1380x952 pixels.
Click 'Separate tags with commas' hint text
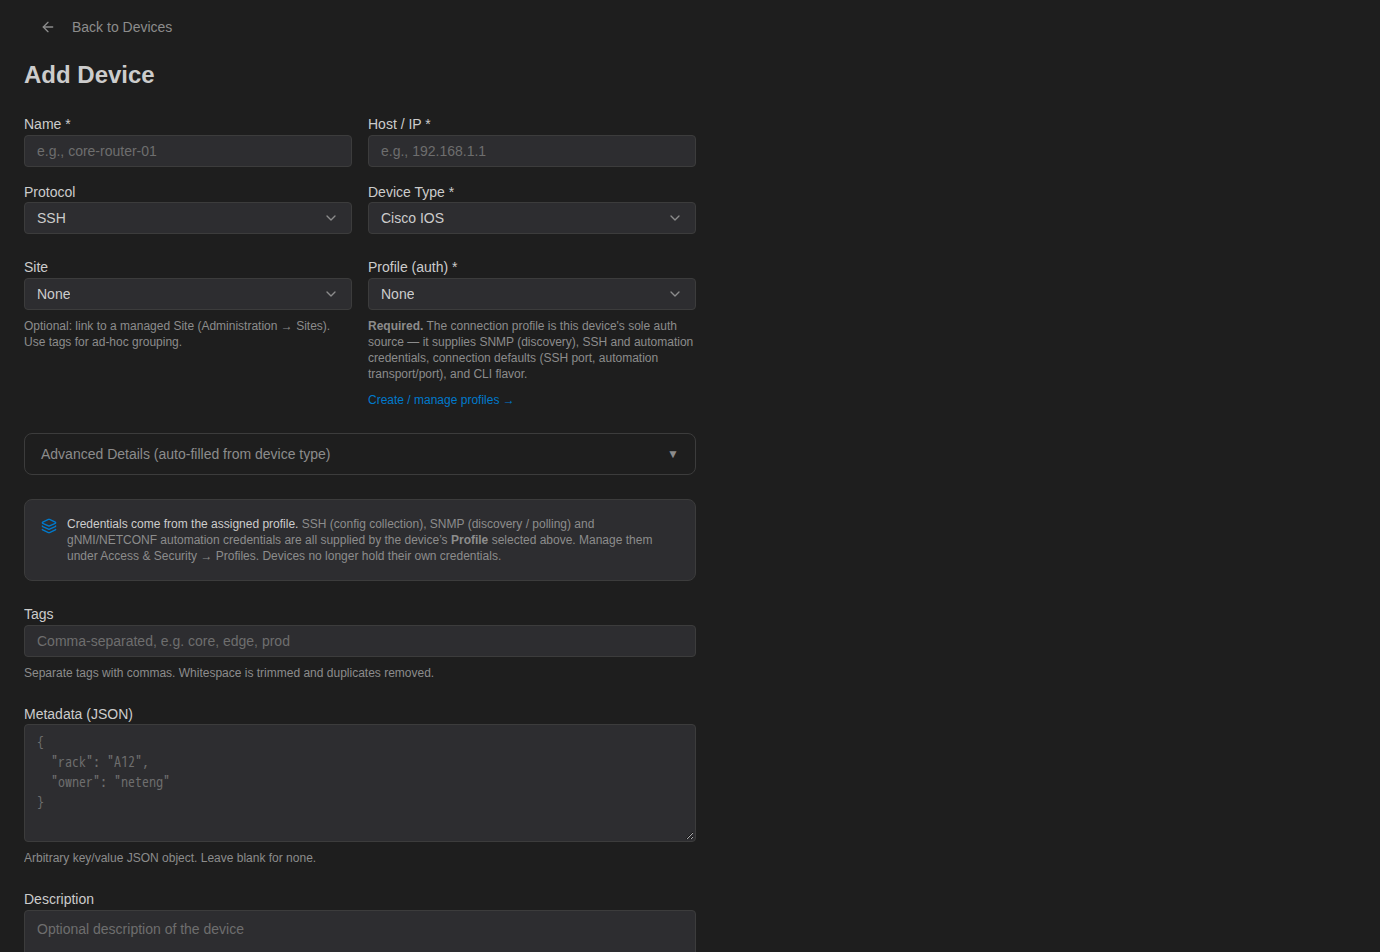pyautogui.click(x=229, y=673)
